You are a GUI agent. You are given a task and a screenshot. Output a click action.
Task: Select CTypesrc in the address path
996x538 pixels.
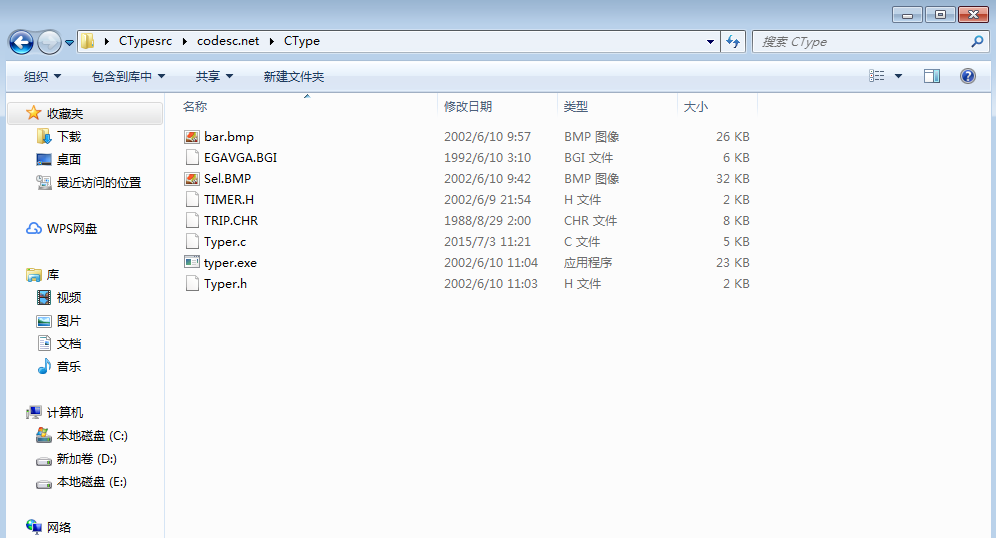pyautogui.click(x=145, y=41)
